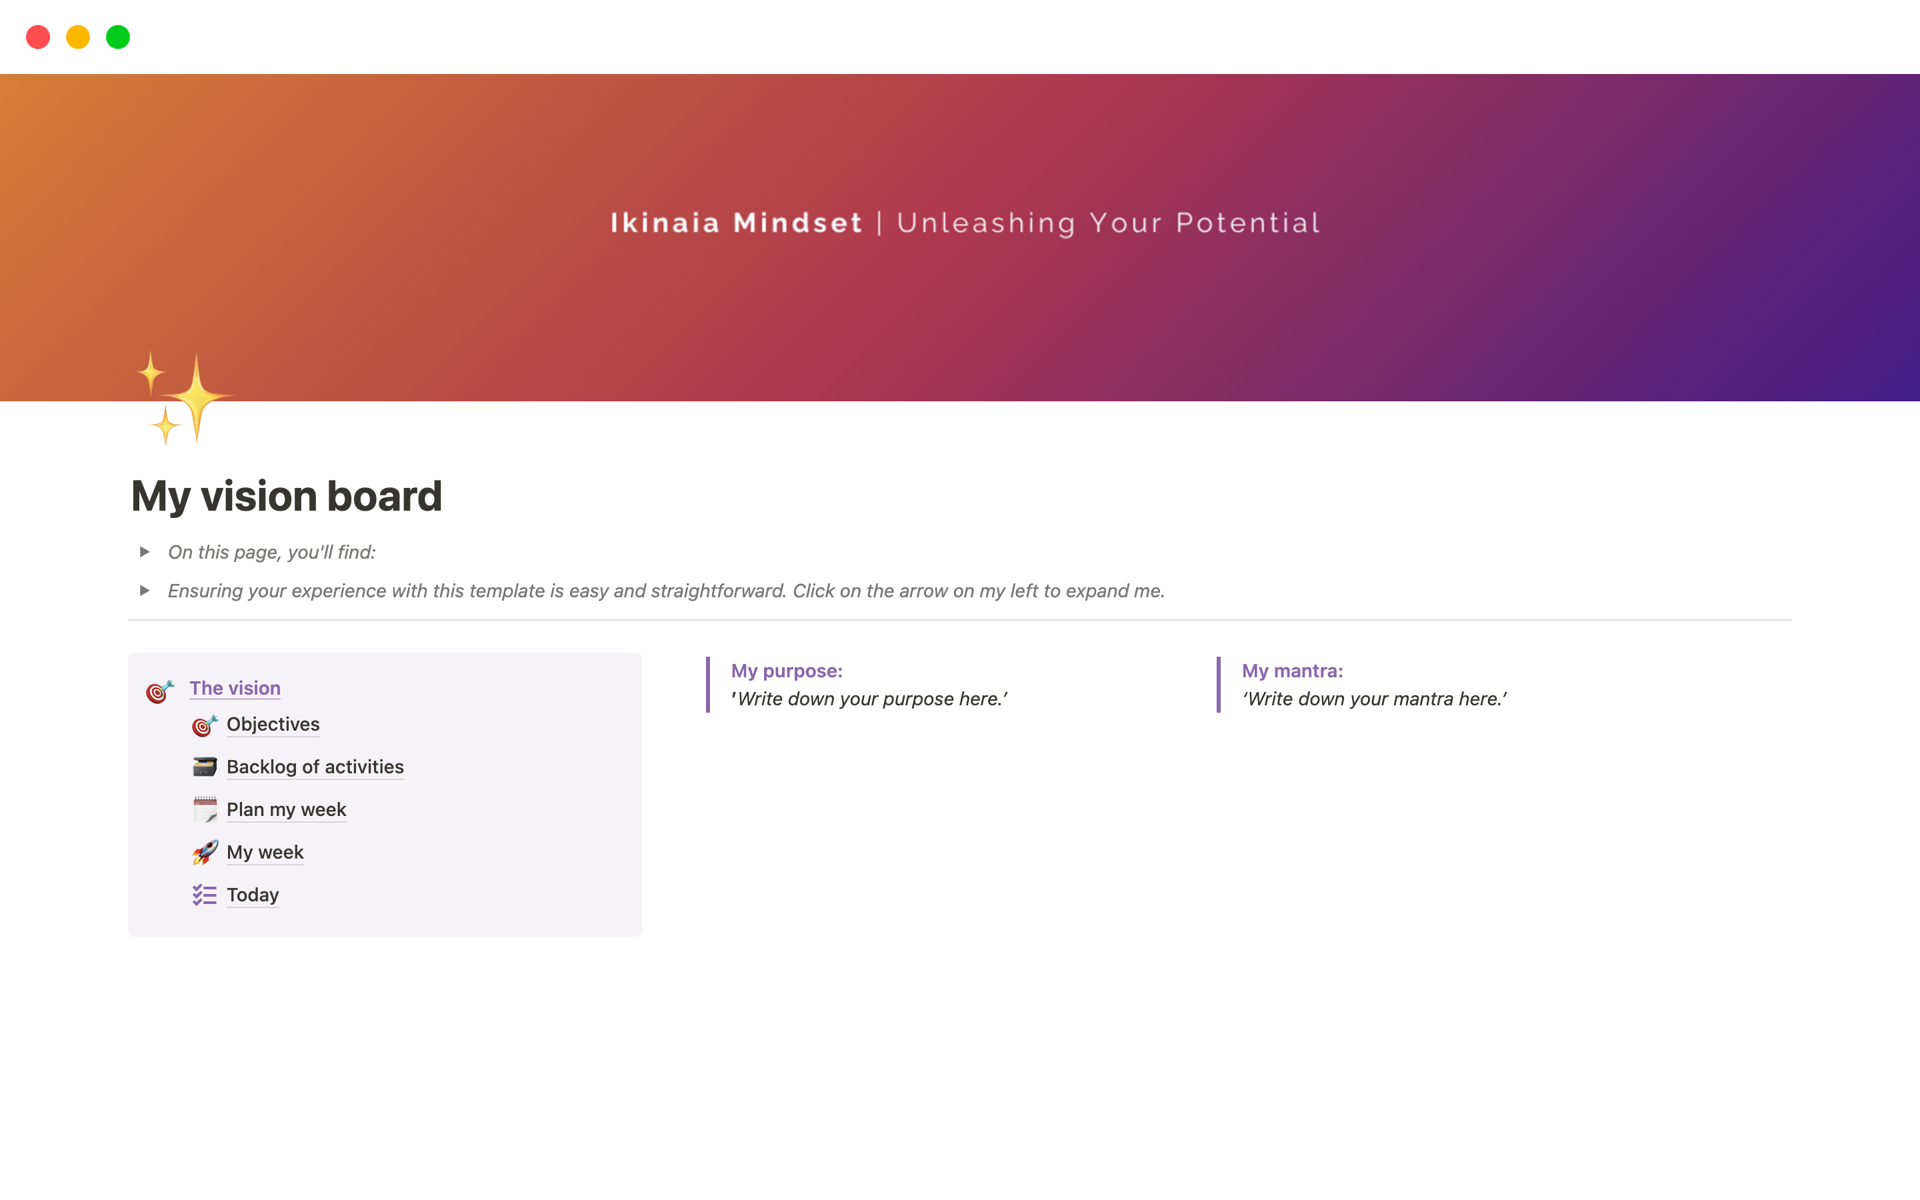Expand the 'Ensuring your experience' toggle arrow
Viewport: 1920px width, 1200px height.
click(x=145, y=591)
